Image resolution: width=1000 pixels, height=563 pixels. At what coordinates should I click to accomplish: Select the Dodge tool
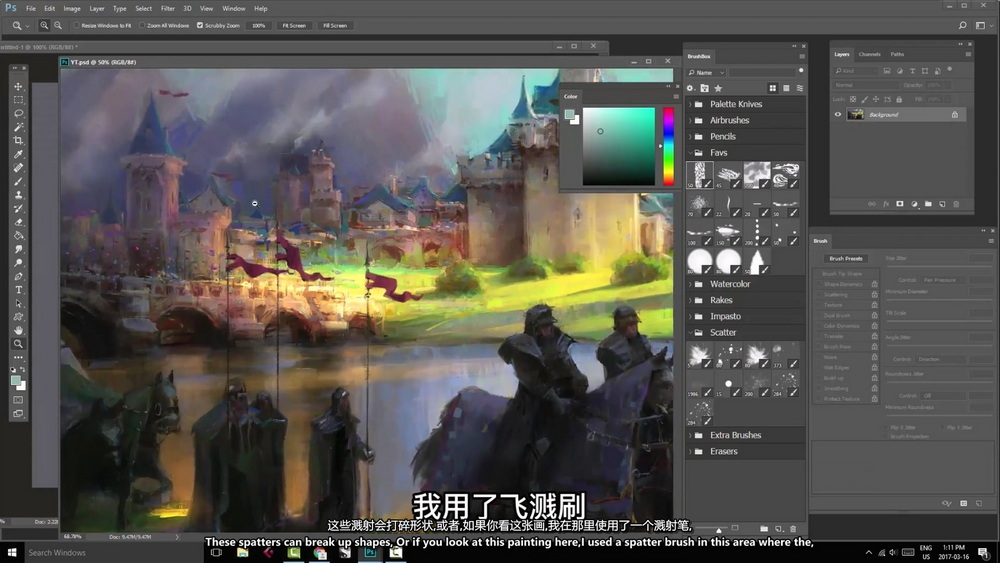18,263
